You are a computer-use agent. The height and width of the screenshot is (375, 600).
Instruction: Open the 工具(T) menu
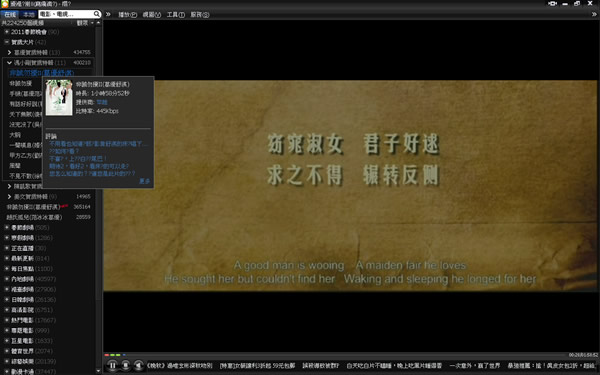176,15
